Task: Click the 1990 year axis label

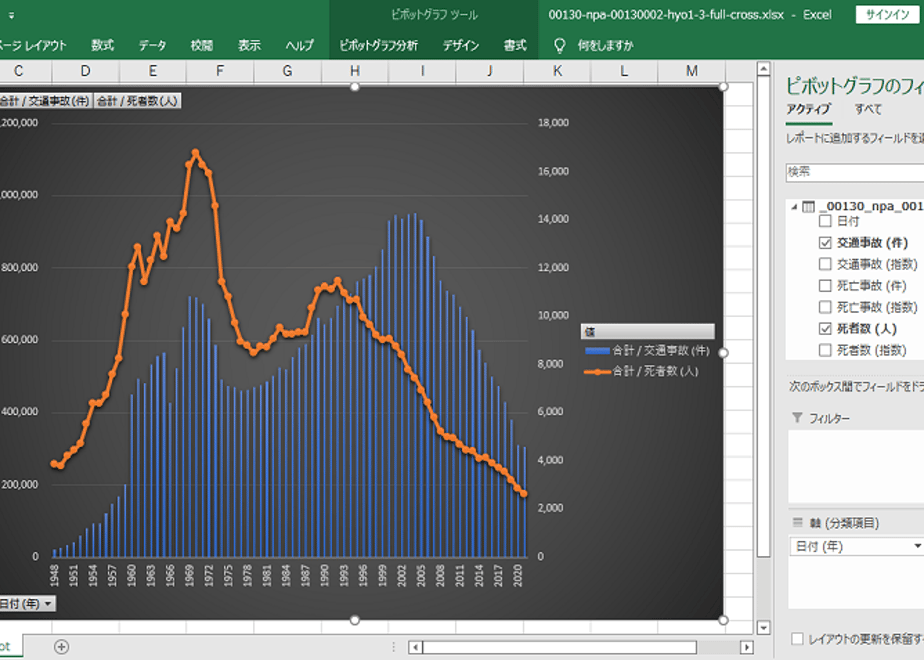Action: tap(325, 575)
